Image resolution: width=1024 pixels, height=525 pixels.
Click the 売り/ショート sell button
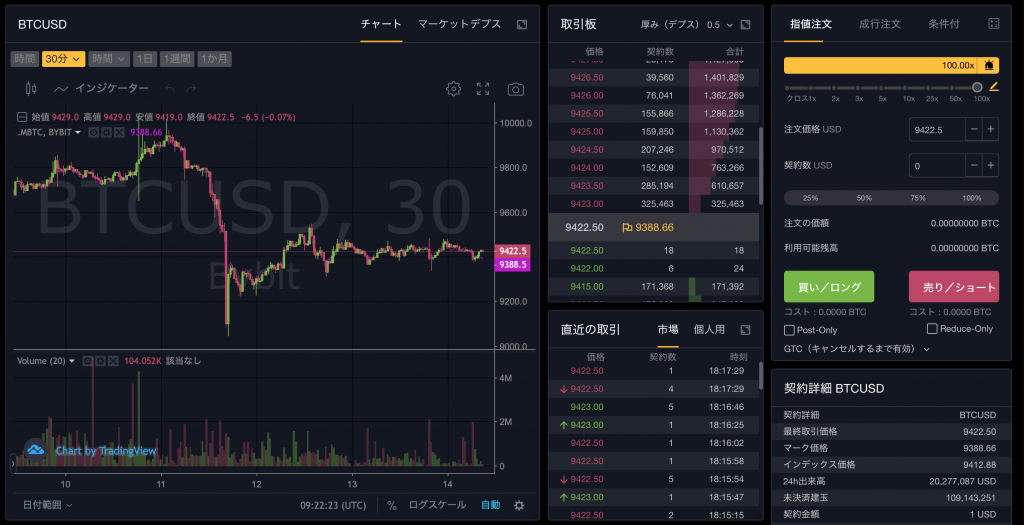click(953, 287)
